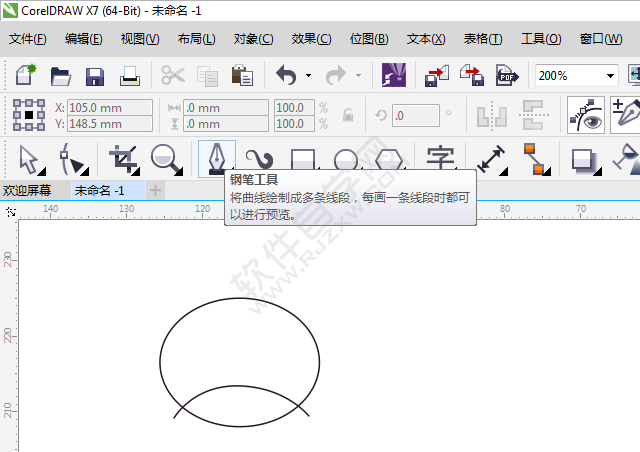Image resolution: width=640 pixels, height=452 pixels.
Task: Open the 表格(T) menu
Action: (x=483, y=39)
